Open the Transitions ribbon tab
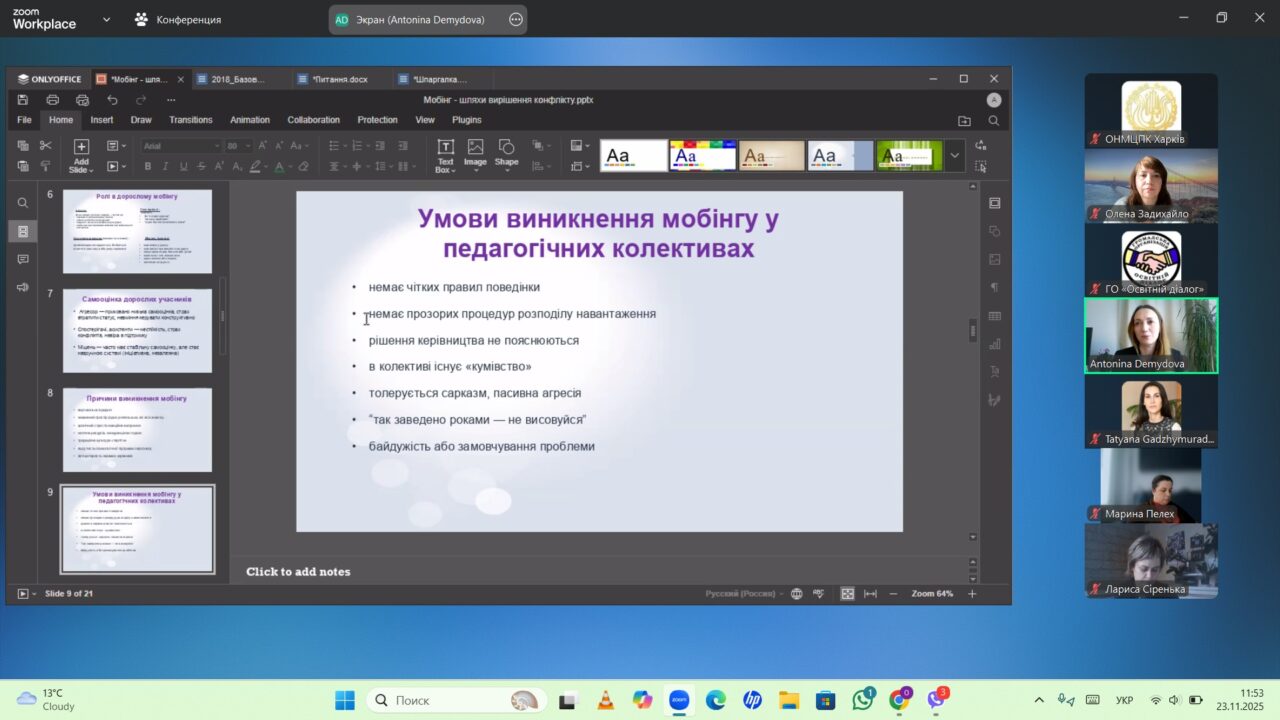Viewport: 1280px width, 720px height. click(190, 120)
